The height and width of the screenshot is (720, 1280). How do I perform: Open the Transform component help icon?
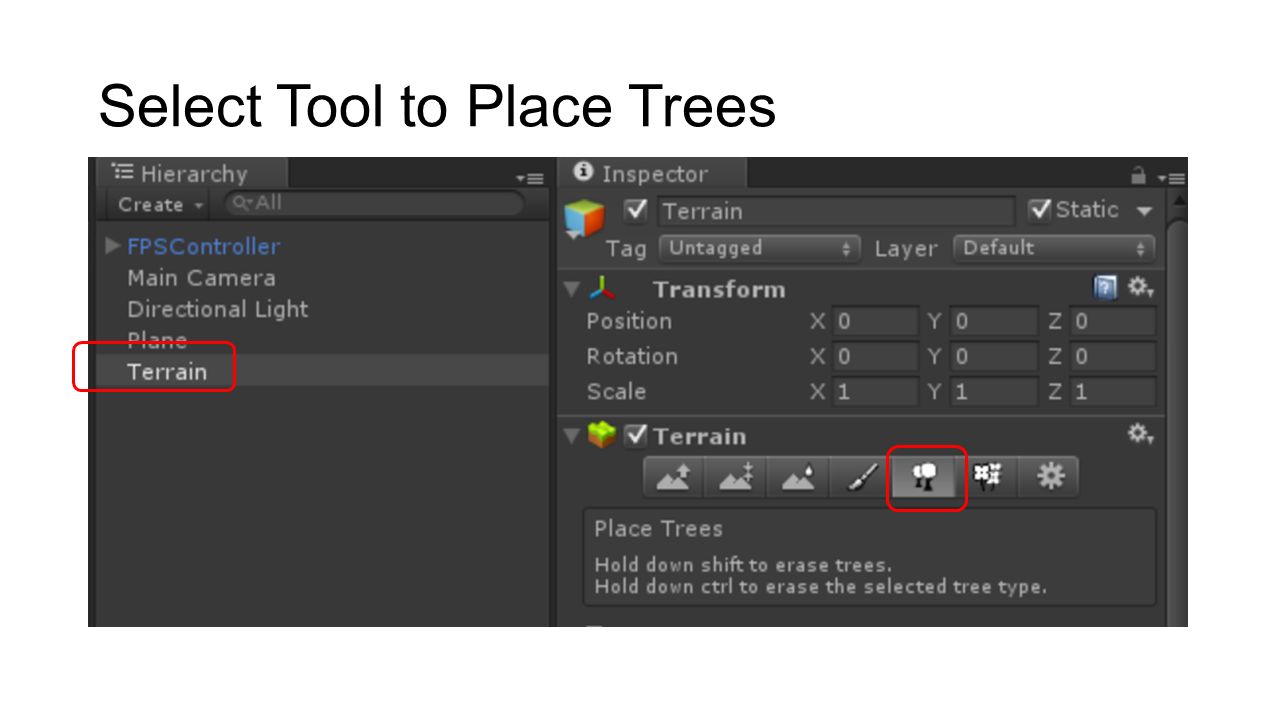click(x=1105, y=288)
